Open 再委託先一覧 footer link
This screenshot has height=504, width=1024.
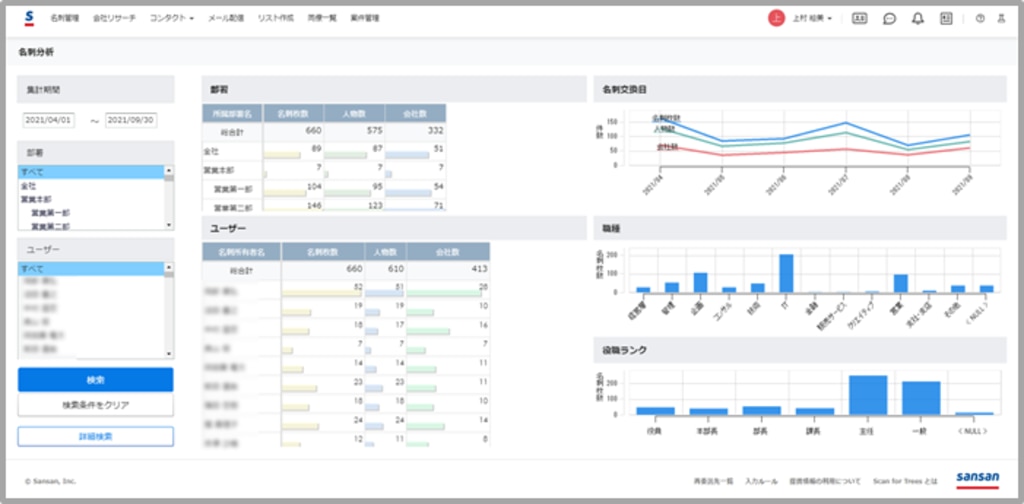click(x=712, y=481)
